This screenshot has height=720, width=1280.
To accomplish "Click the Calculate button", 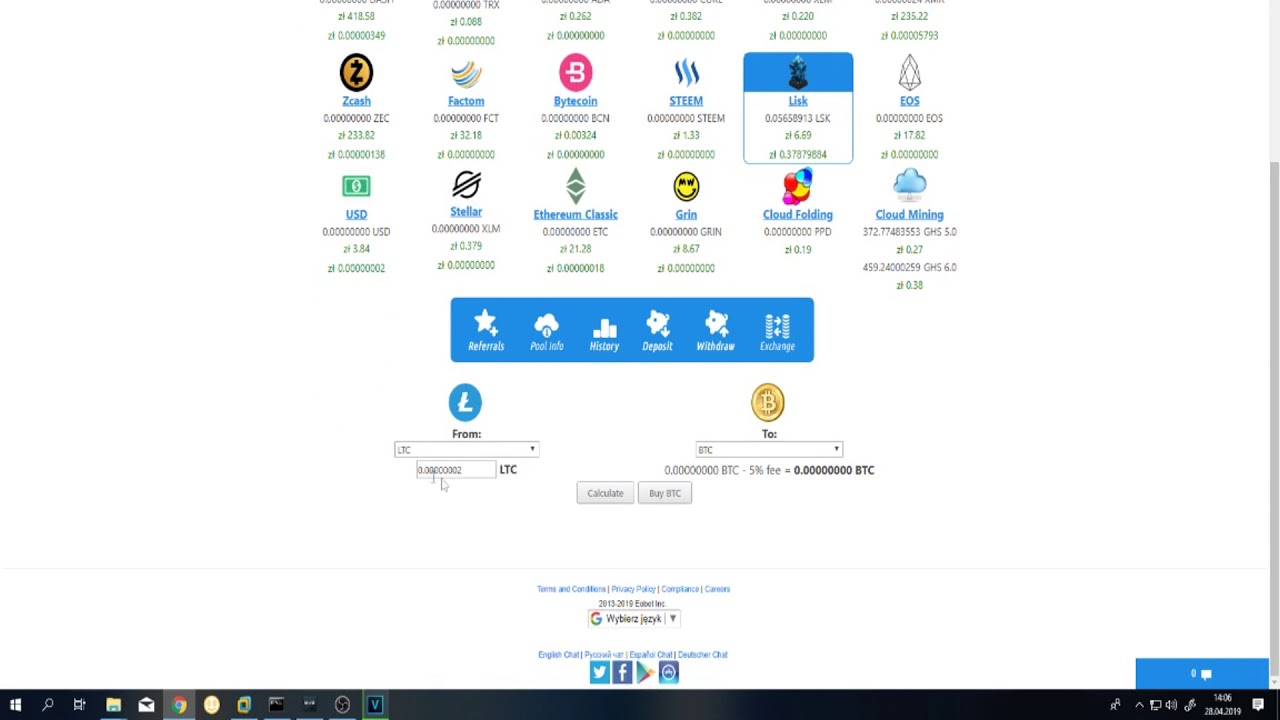I will 605,493.
